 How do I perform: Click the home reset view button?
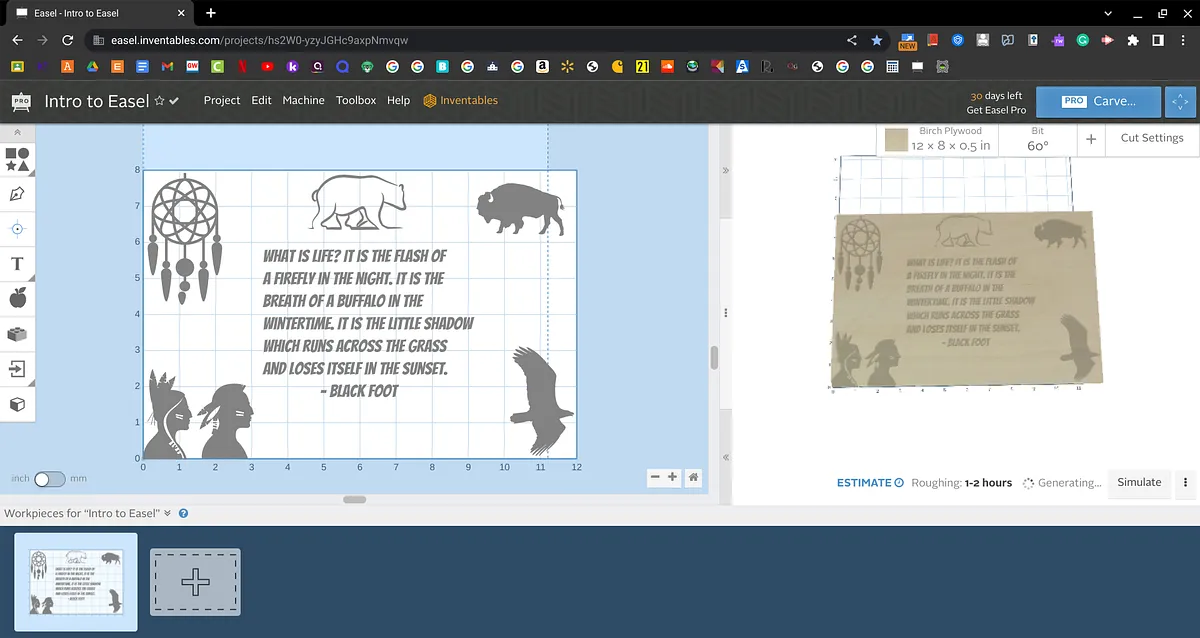693,478
